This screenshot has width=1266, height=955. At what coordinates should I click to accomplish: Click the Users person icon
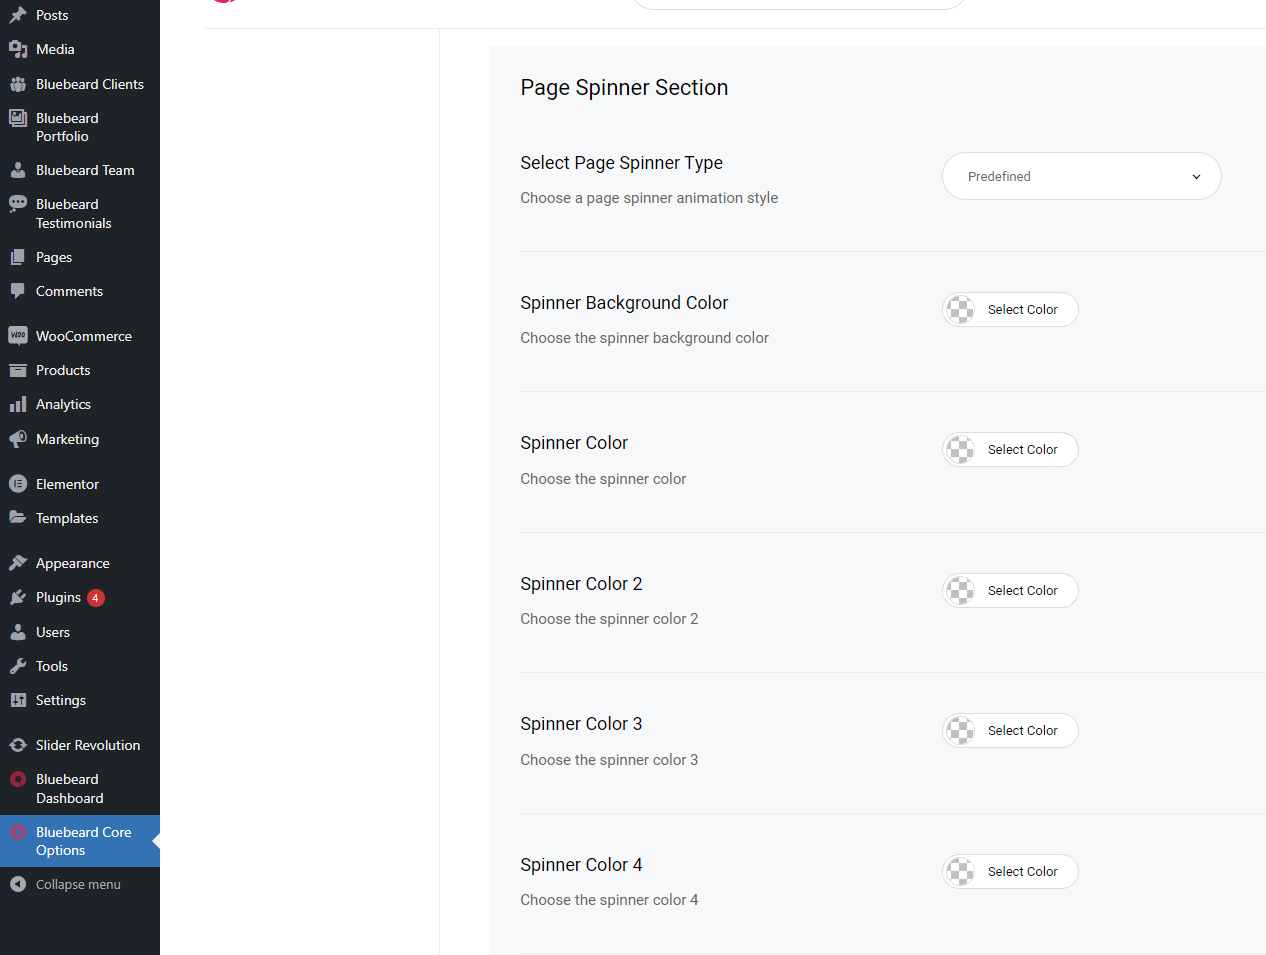[18, 632]
